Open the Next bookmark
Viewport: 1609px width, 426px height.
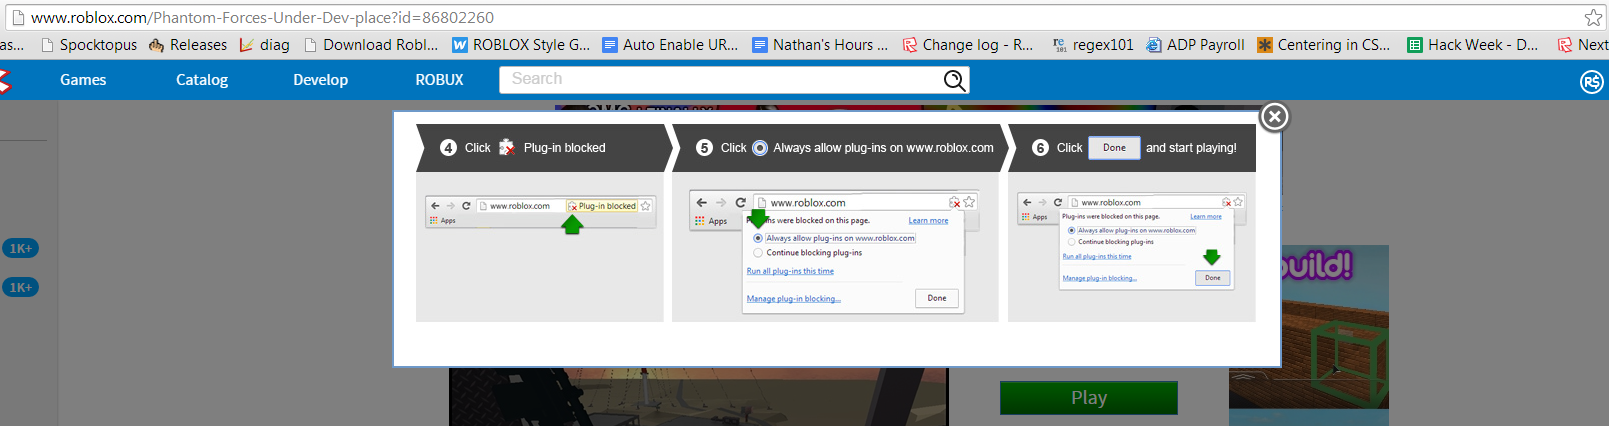[1583, 45]
